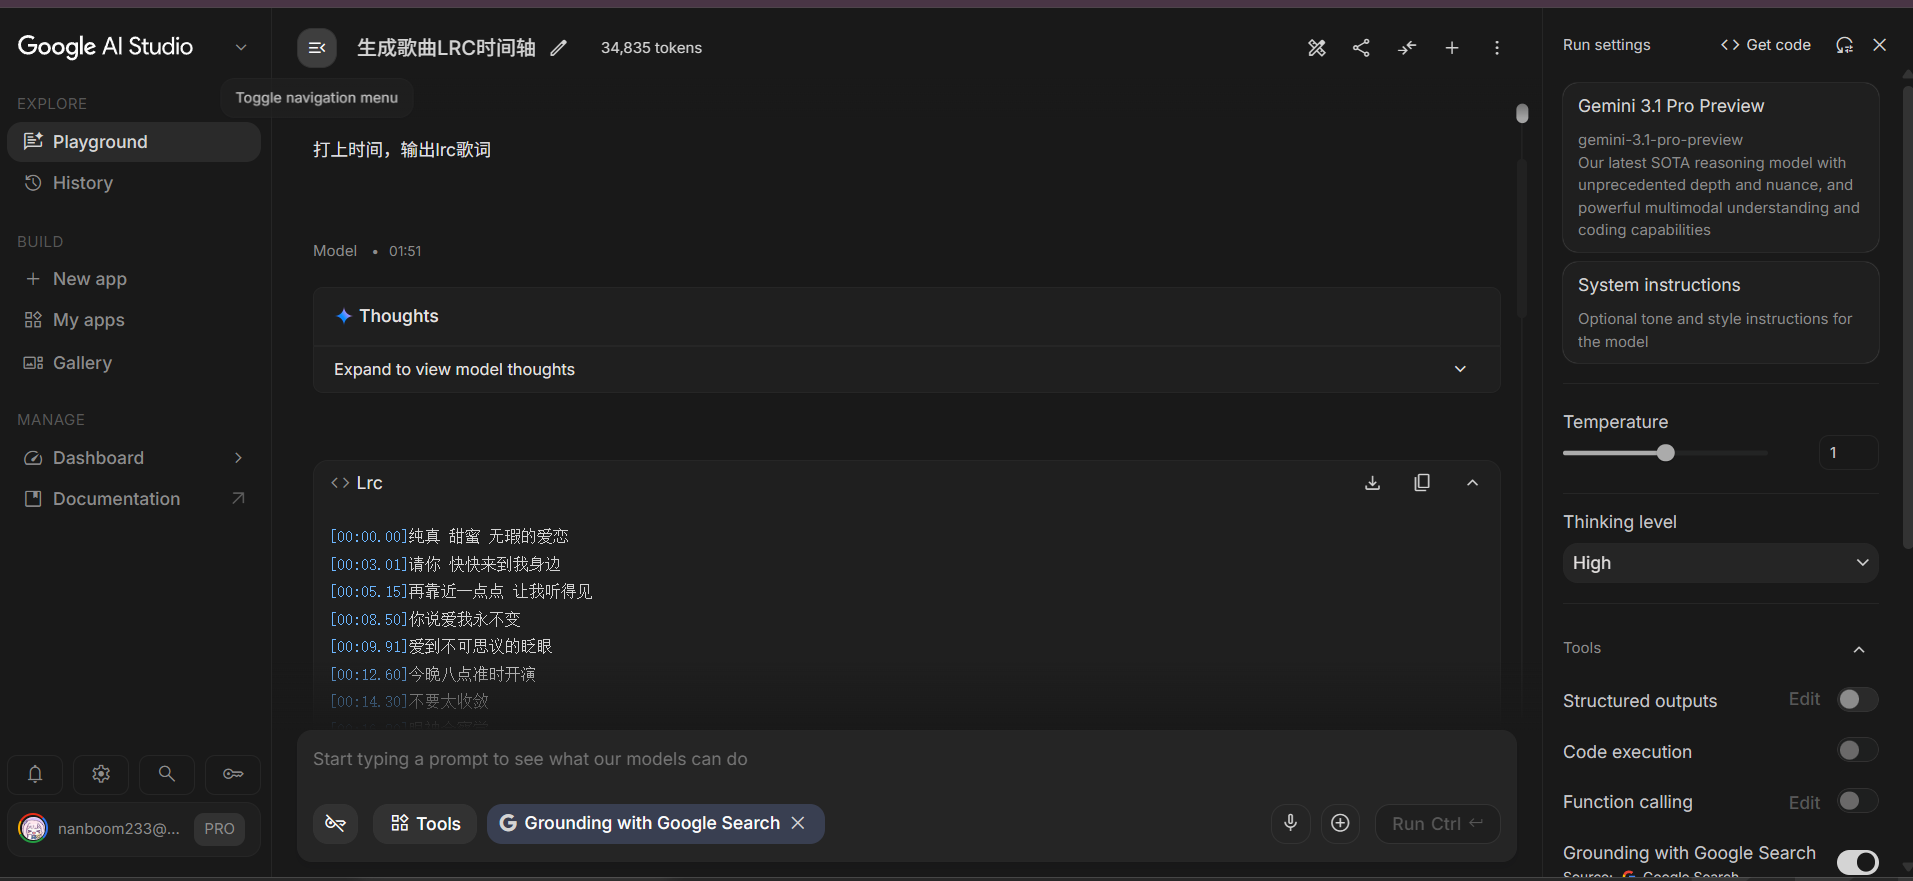Focus the prompt text input box
This screenshot has height=881, width=1913.
click(x=906, y=759)
